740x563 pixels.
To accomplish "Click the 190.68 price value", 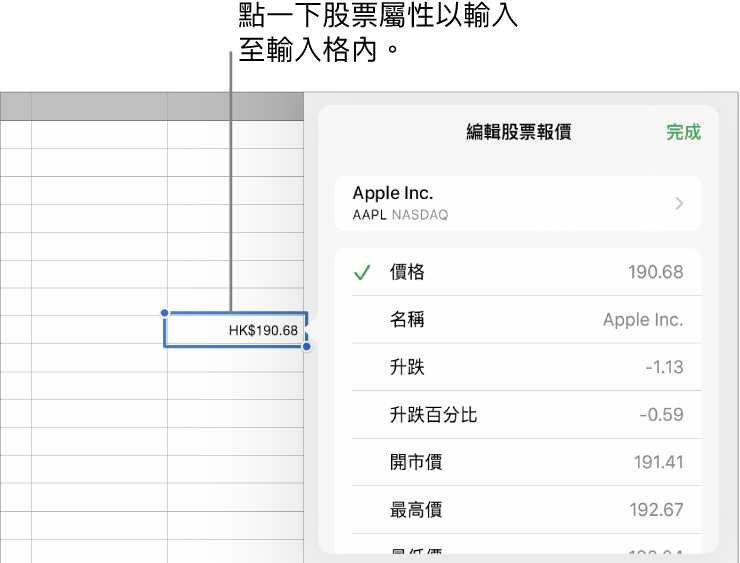I will point(655,272).
